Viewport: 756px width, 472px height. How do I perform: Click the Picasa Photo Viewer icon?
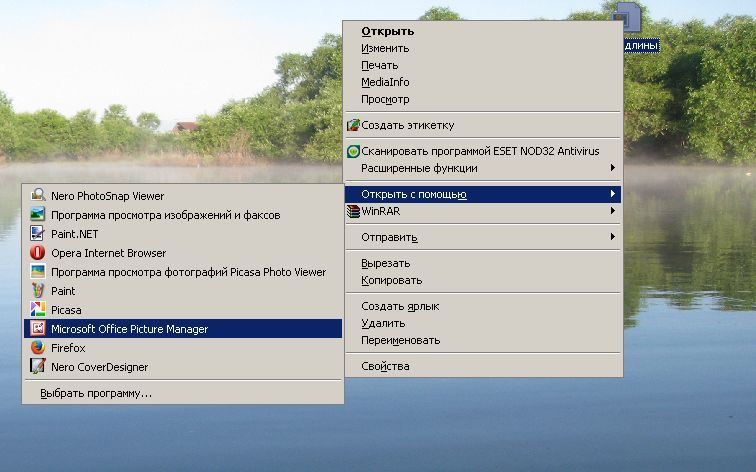[38, 271]
